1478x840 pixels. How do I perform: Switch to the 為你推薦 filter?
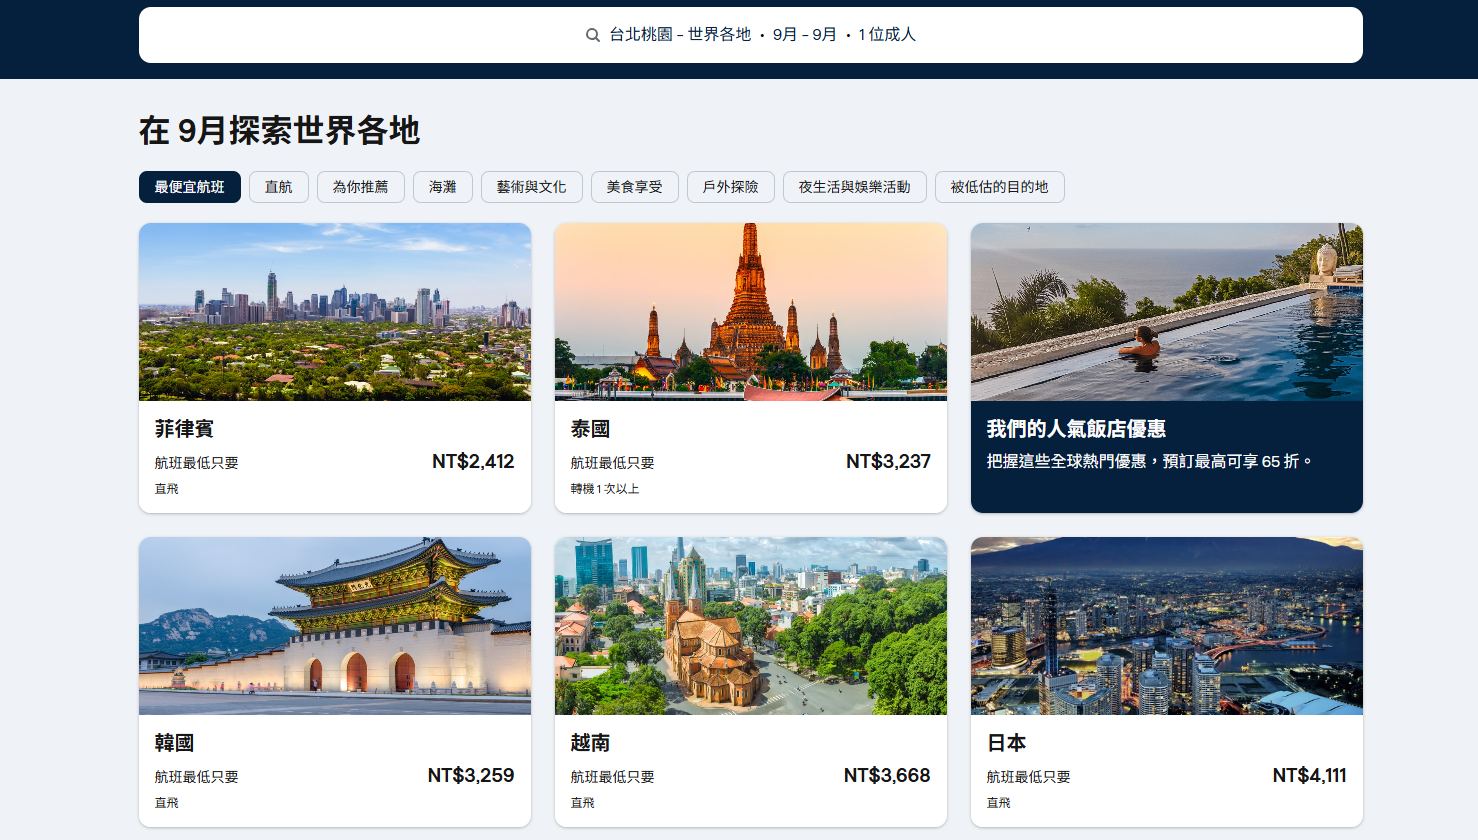click(x=361, y=187)
